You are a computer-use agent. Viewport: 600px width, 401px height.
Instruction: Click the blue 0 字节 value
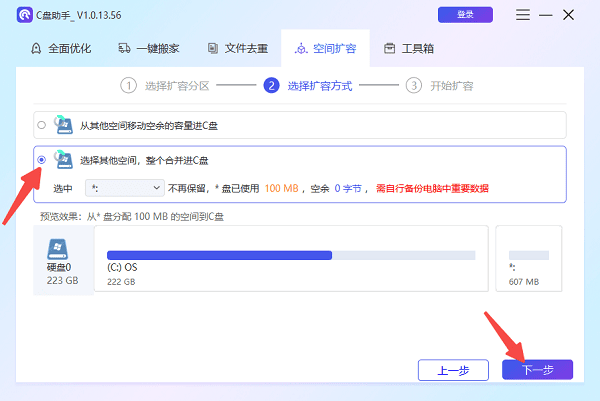tap(348, 188)
